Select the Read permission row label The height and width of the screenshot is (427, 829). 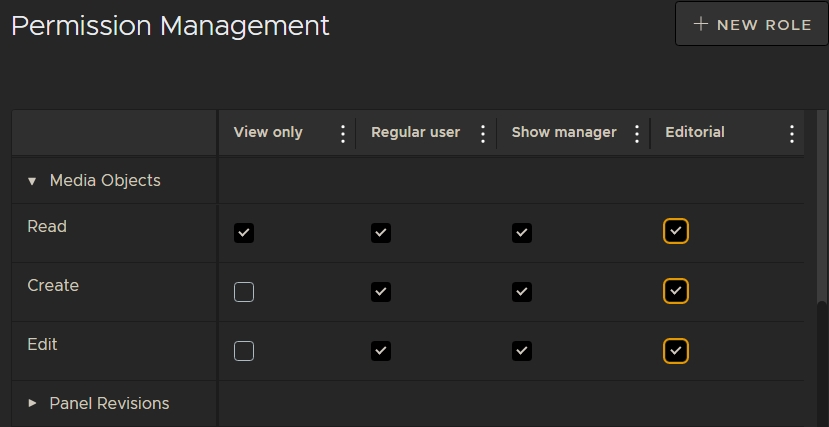pyautogui.click(x=47, y=227)
